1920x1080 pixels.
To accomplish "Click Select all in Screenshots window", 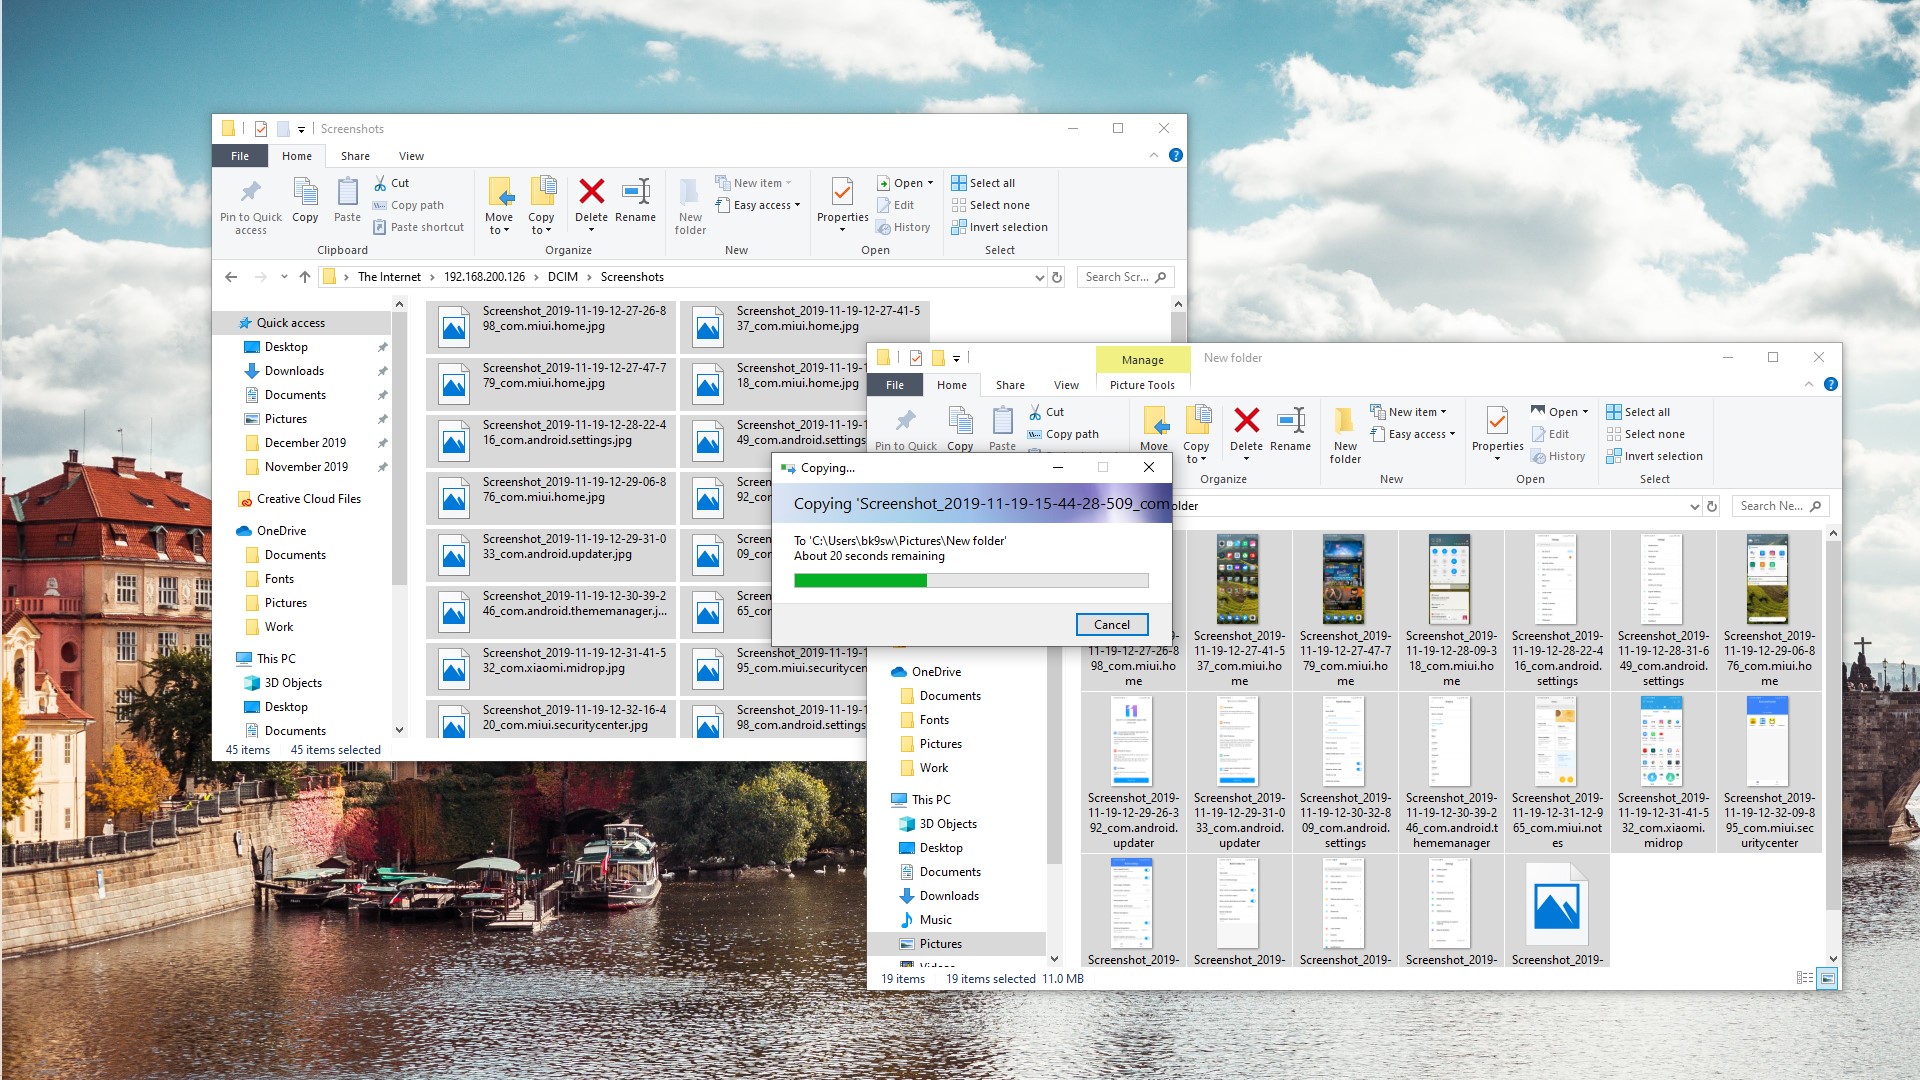I will click(x=983, y=183).
